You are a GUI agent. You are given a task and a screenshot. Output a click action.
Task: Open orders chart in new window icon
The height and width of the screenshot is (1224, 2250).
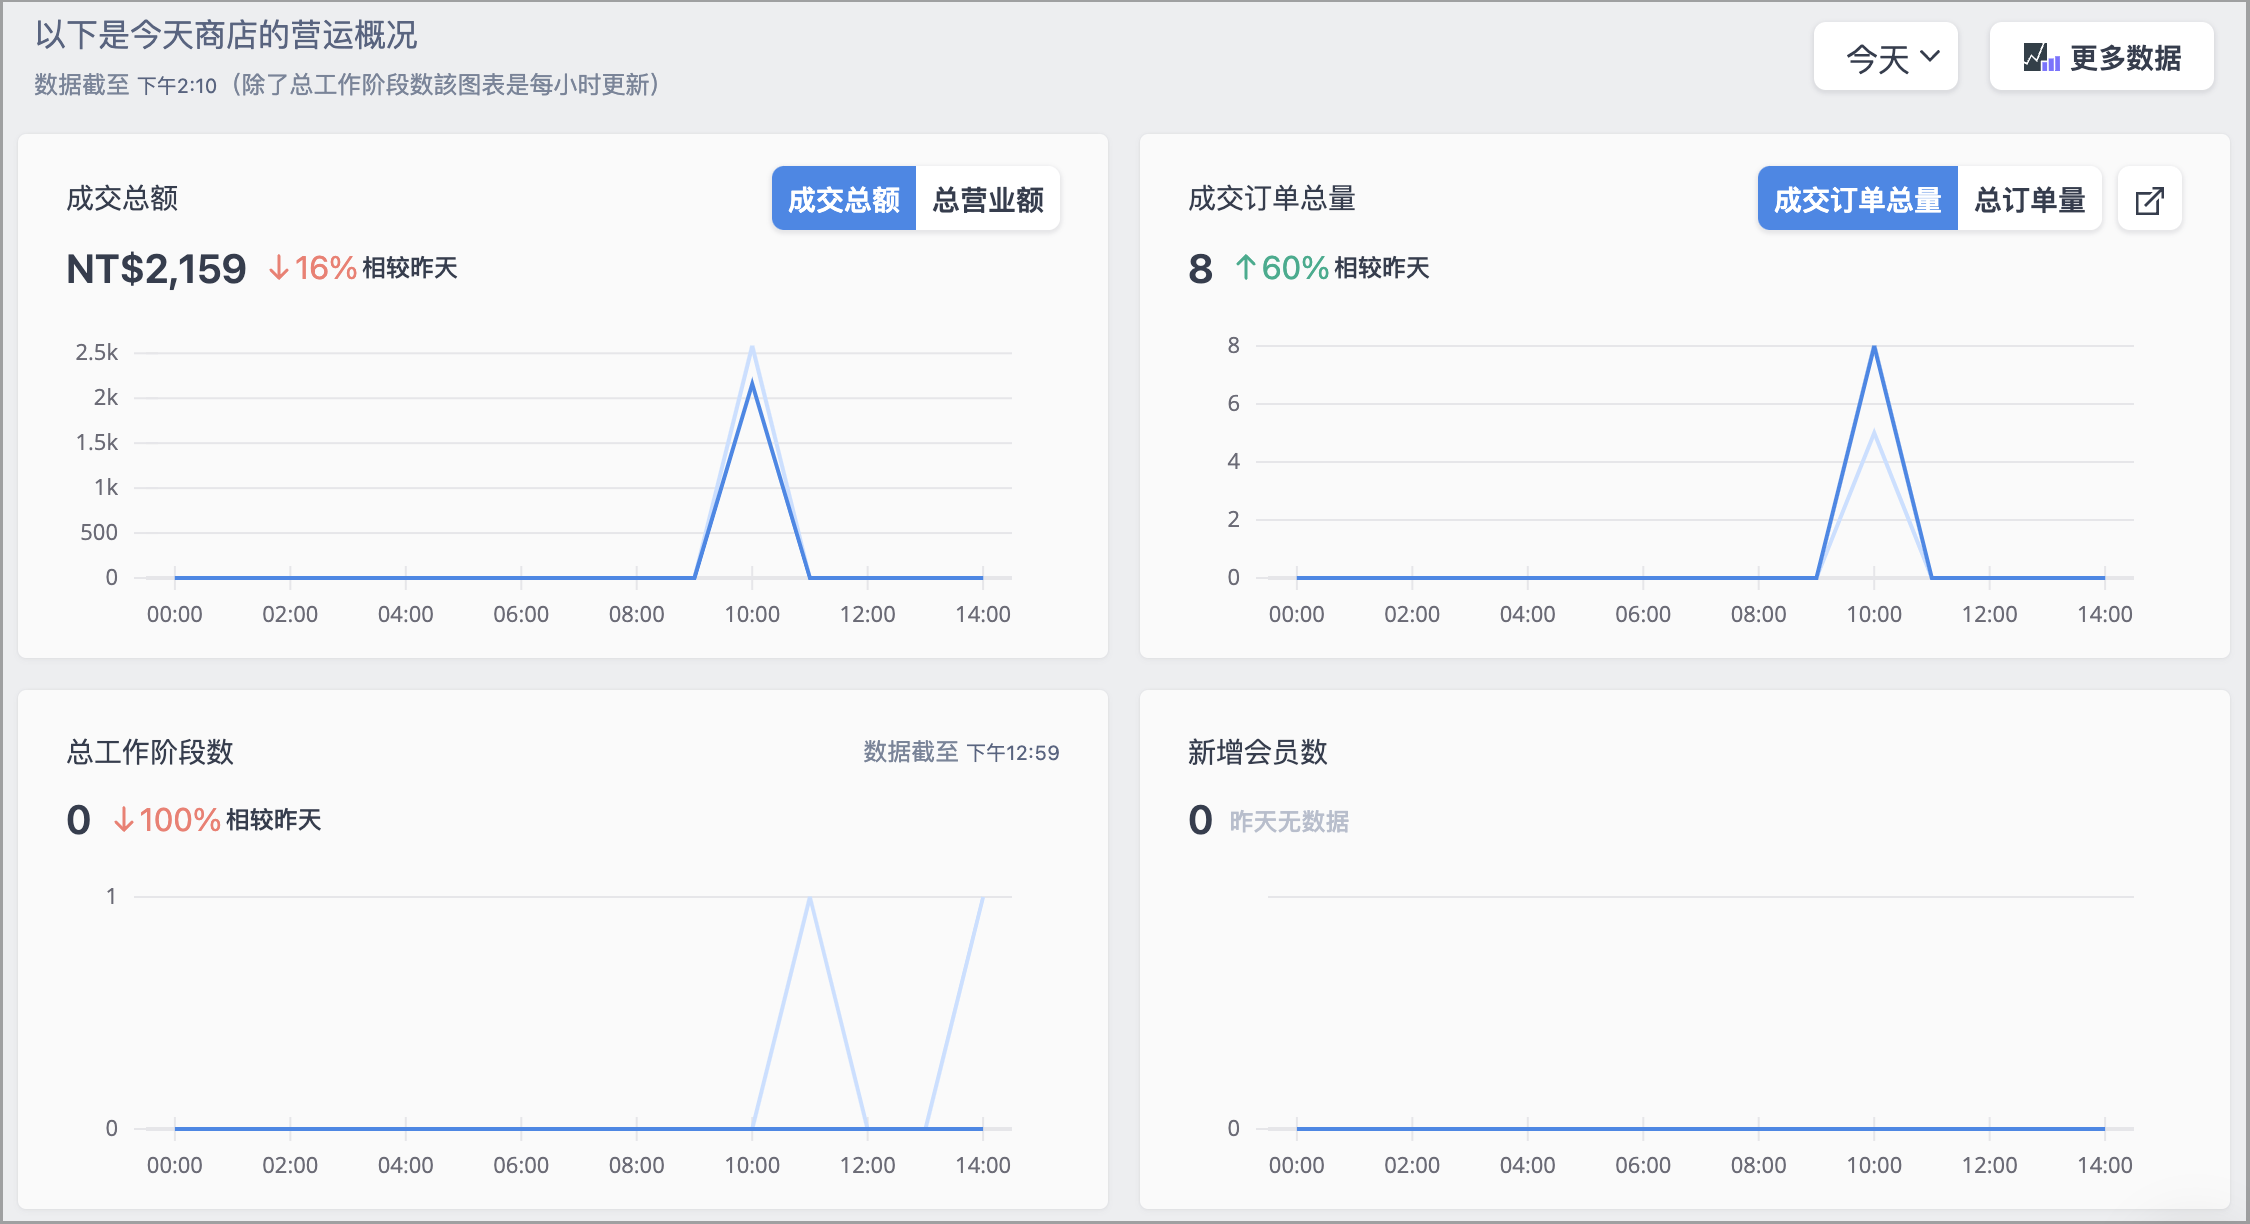2149,199
